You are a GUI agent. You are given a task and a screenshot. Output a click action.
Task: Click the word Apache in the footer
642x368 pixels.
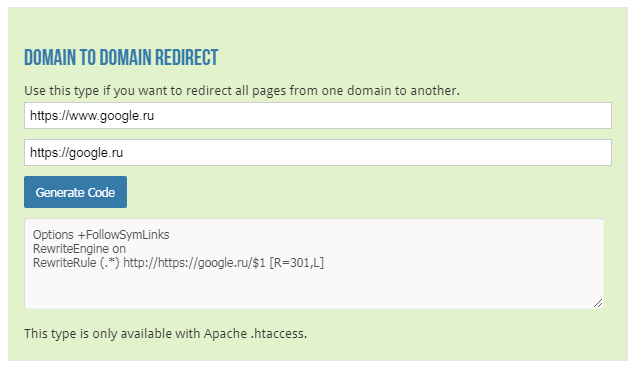[x=225, y=334]
